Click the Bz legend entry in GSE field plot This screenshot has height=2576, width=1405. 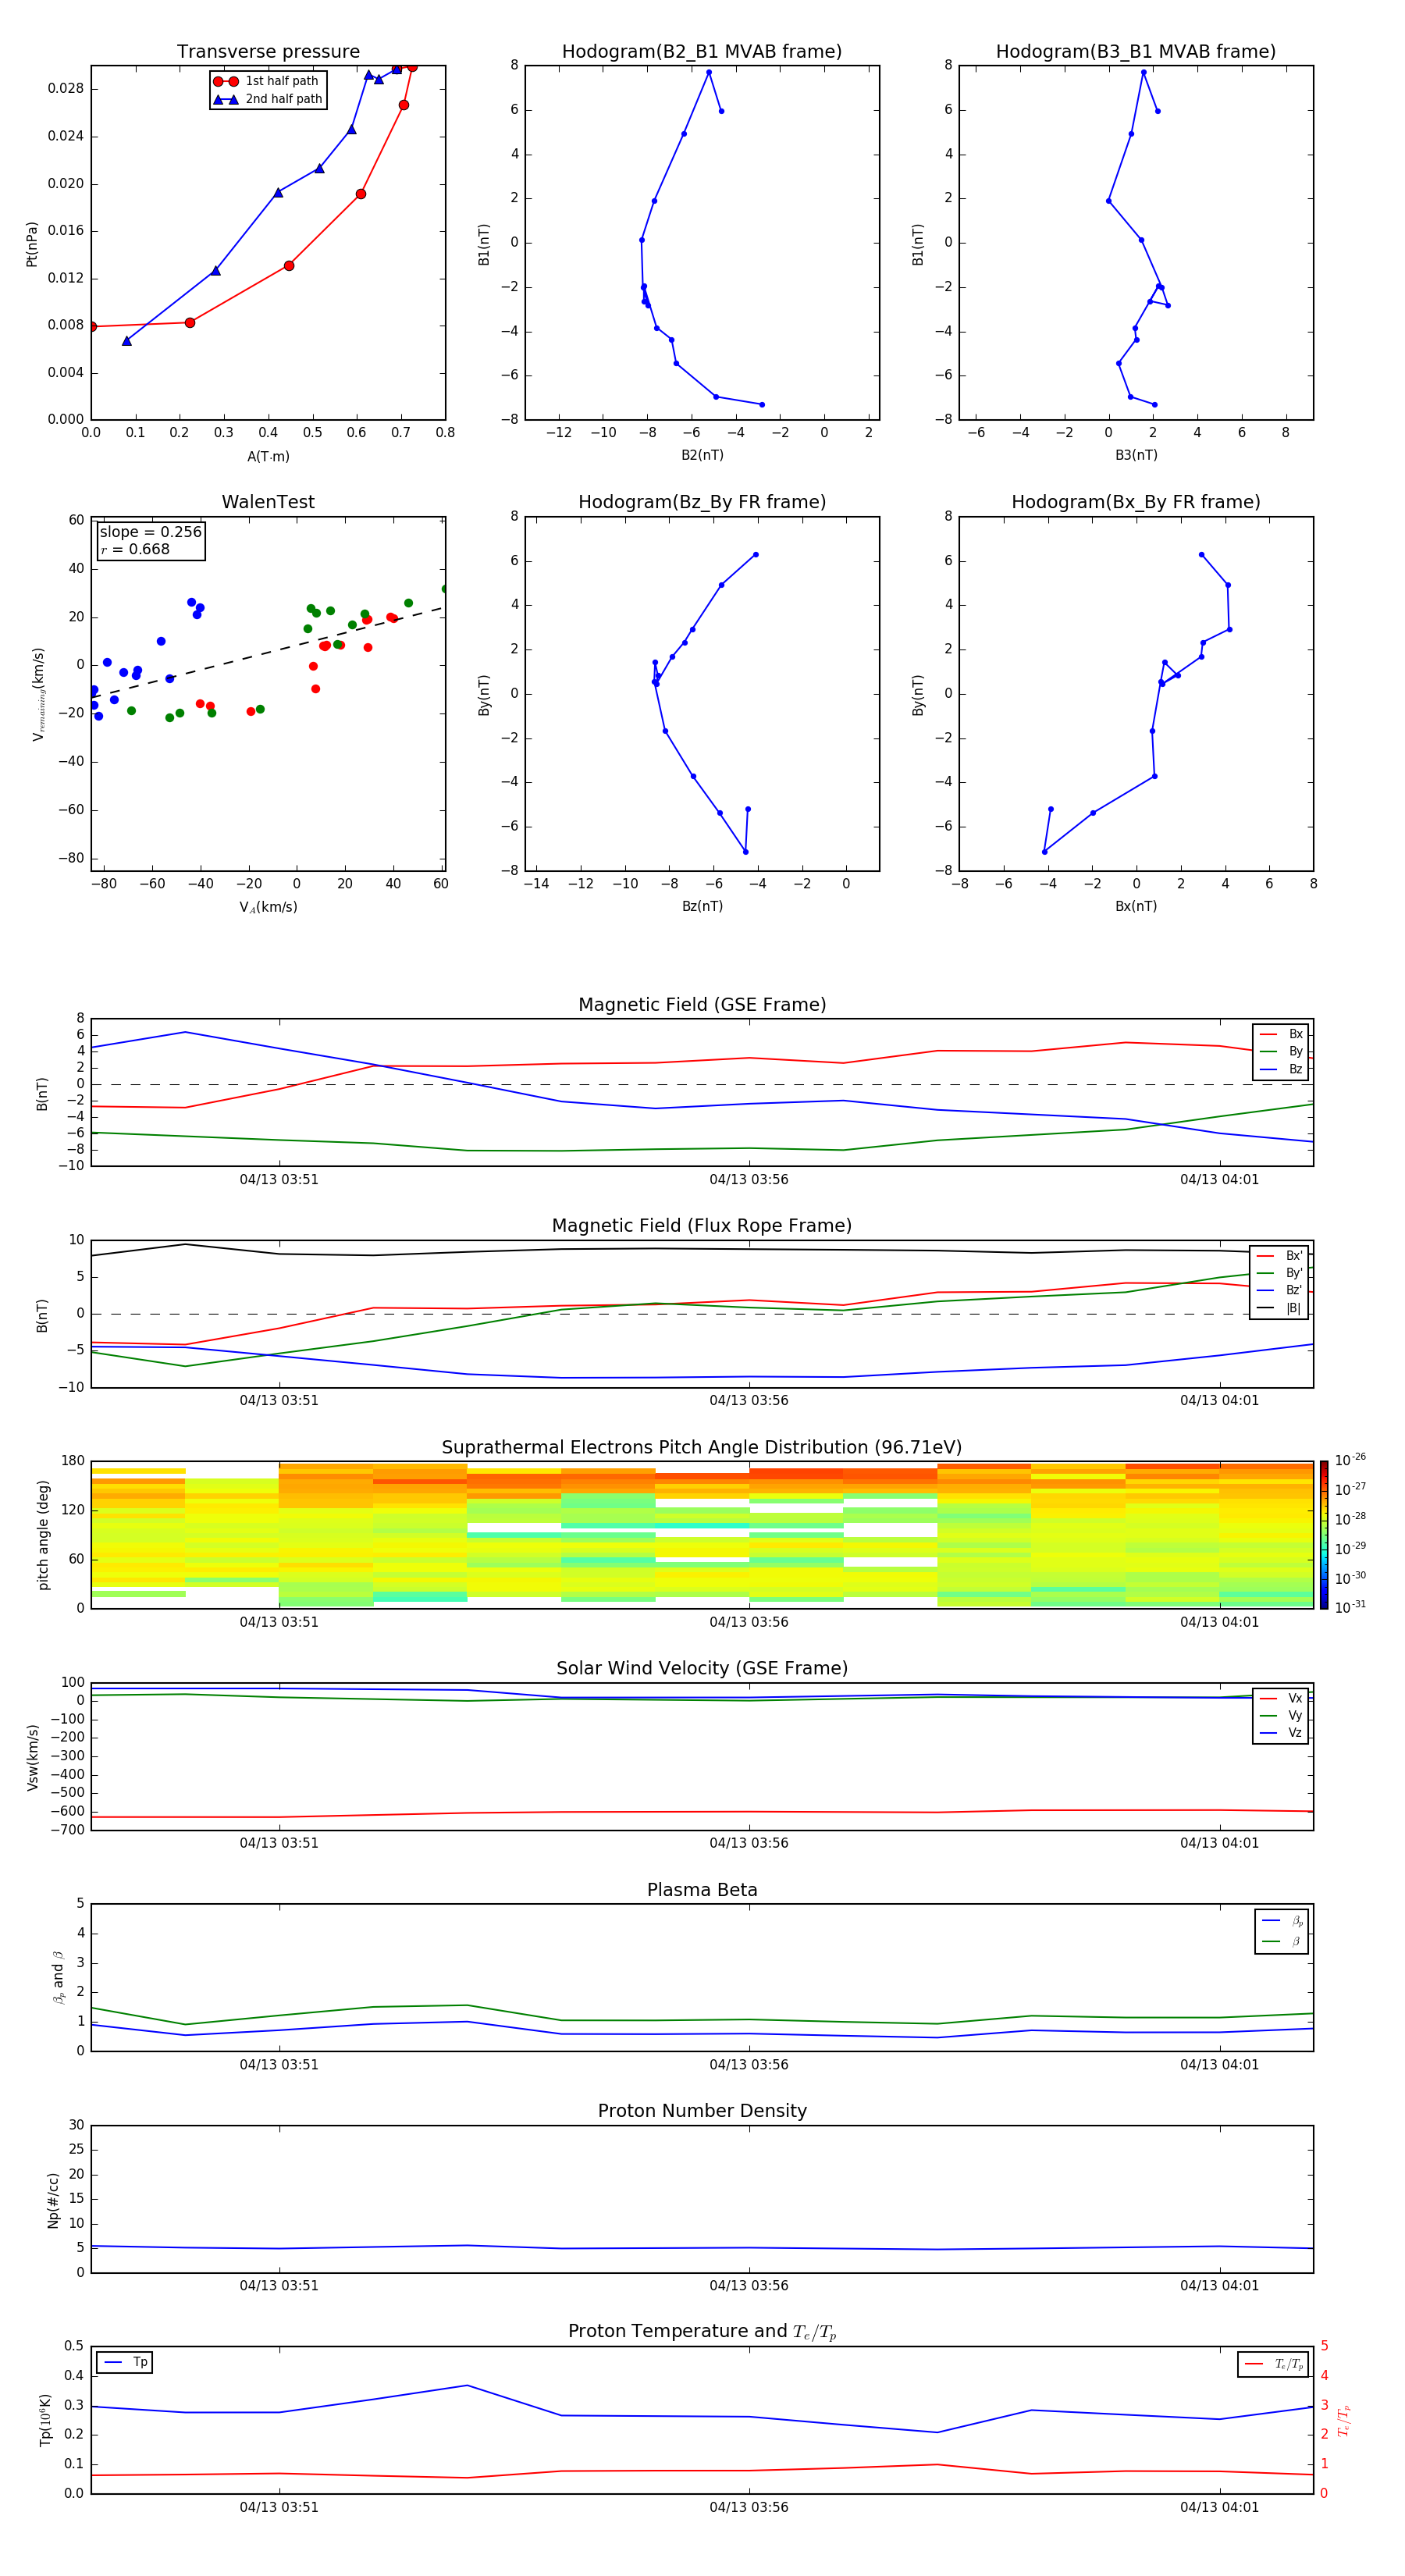tap(1281, 1070)
